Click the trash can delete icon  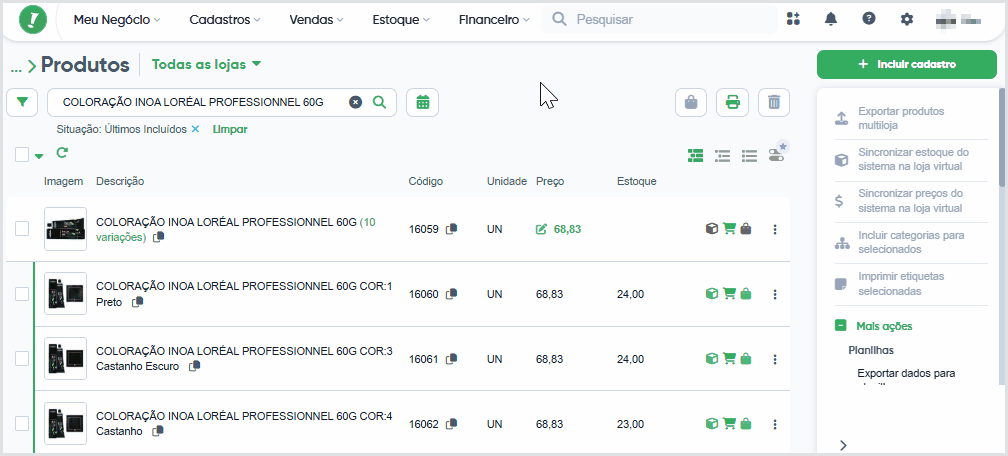774,102
